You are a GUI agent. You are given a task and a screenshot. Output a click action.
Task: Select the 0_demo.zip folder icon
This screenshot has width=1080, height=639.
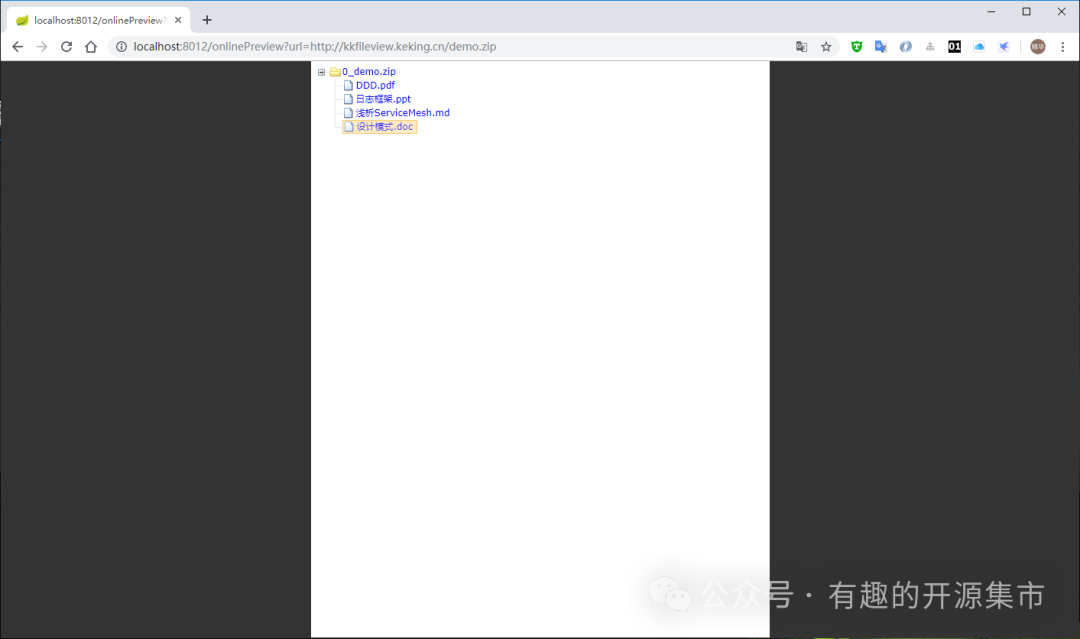(x=335, y=72)
